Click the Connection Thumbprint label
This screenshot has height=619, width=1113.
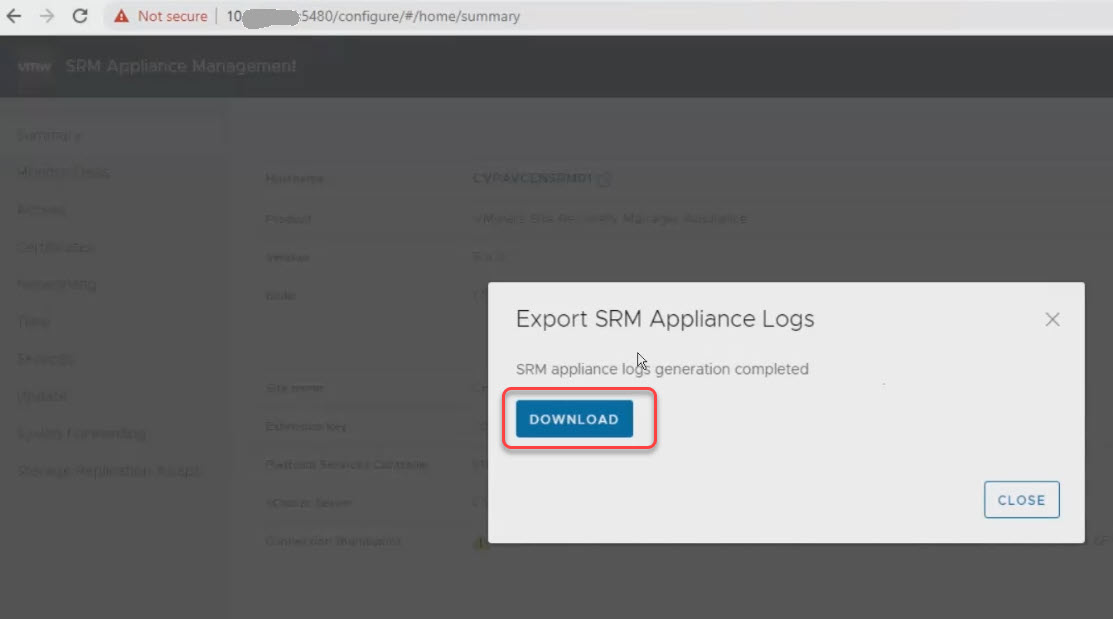[333, 541]
